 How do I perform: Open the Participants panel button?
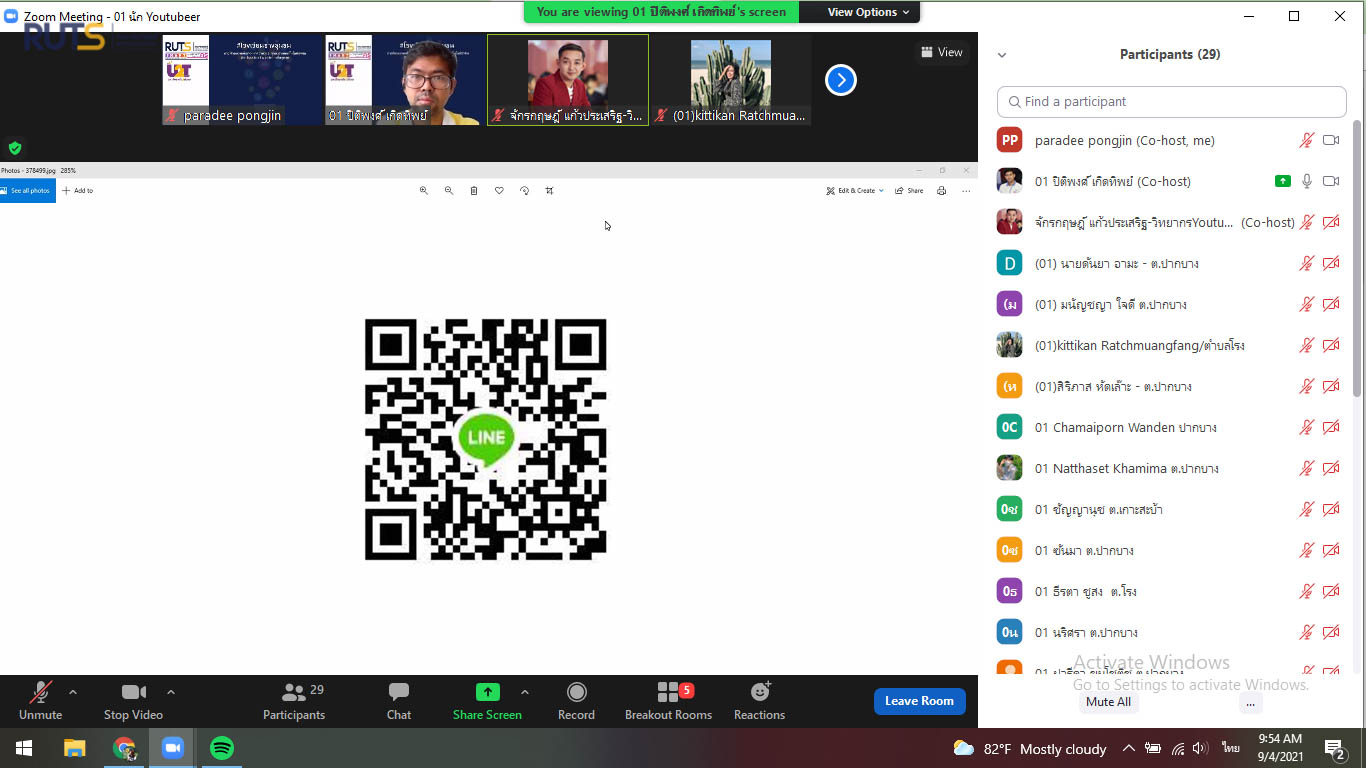(294, 701)
